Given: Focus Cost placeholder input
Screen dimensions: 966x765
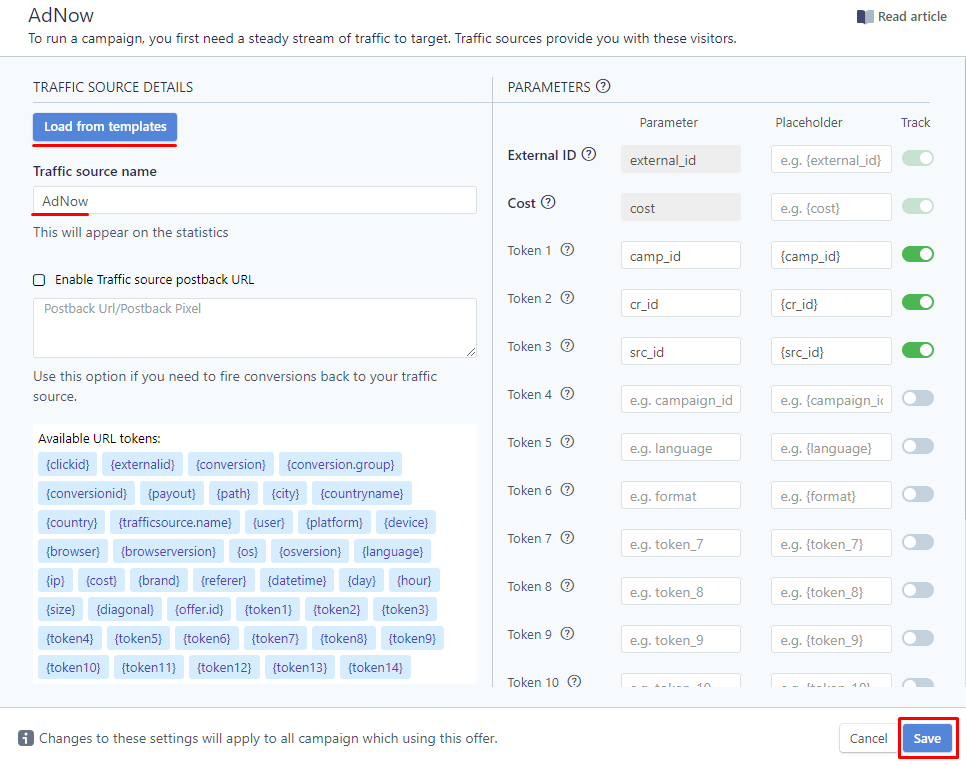Looking at the screenshot, I should [830, 207].
